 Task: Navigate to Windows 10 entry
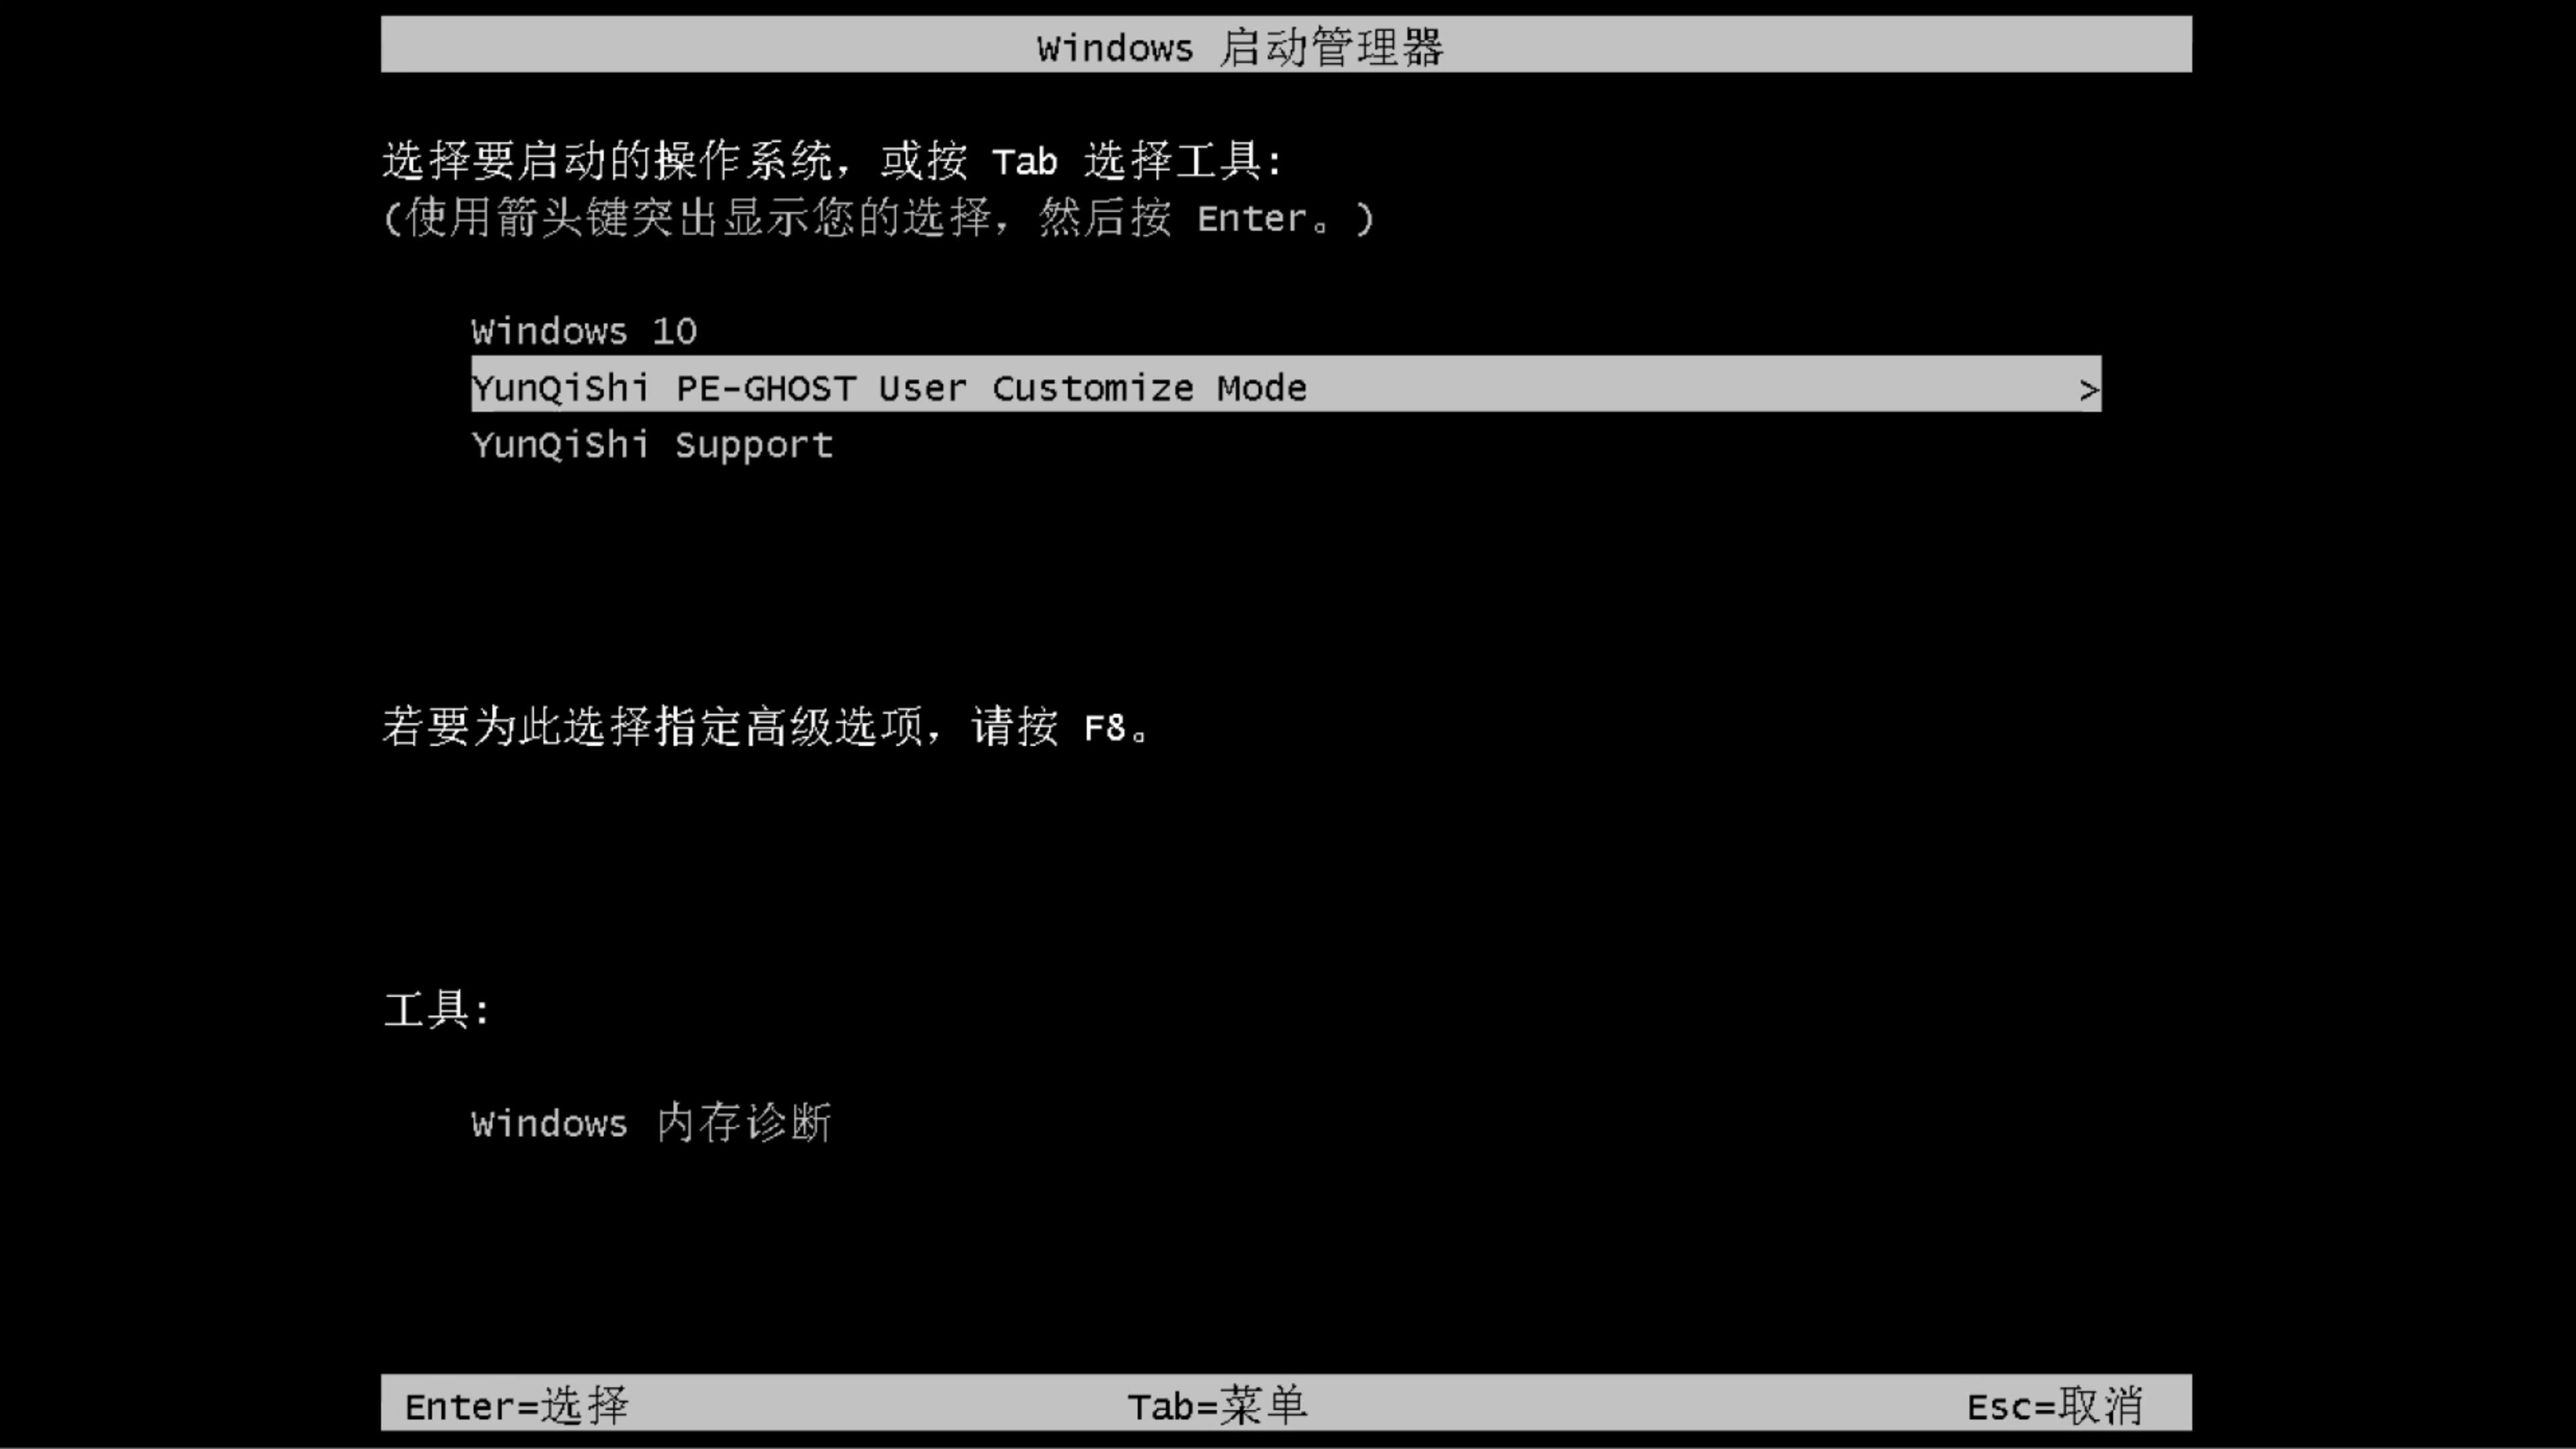584,331
